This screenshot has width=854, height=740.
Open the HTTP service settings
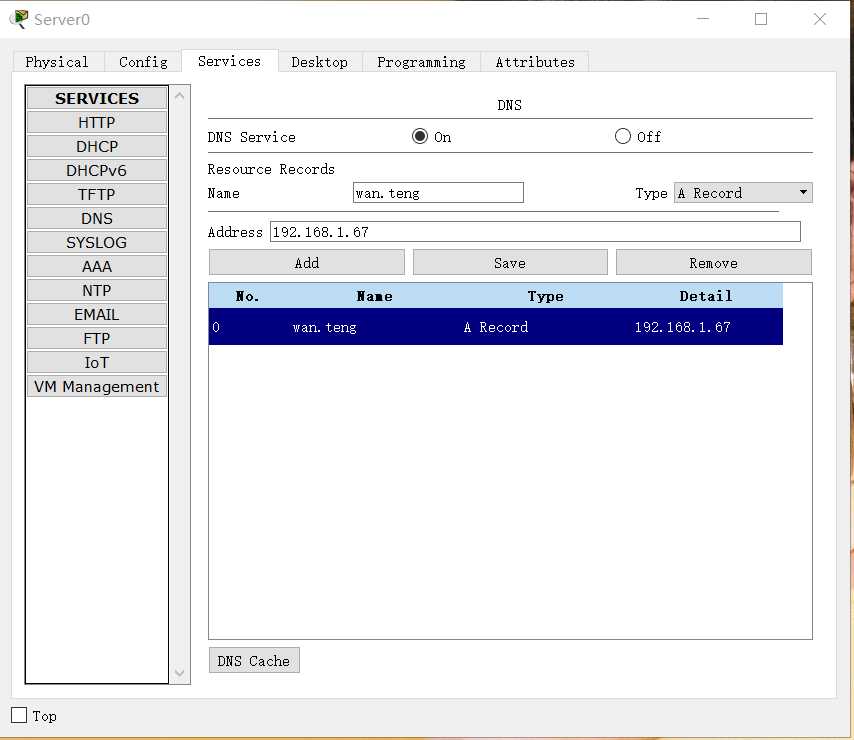pyautogui.click(x=96, y=122)
